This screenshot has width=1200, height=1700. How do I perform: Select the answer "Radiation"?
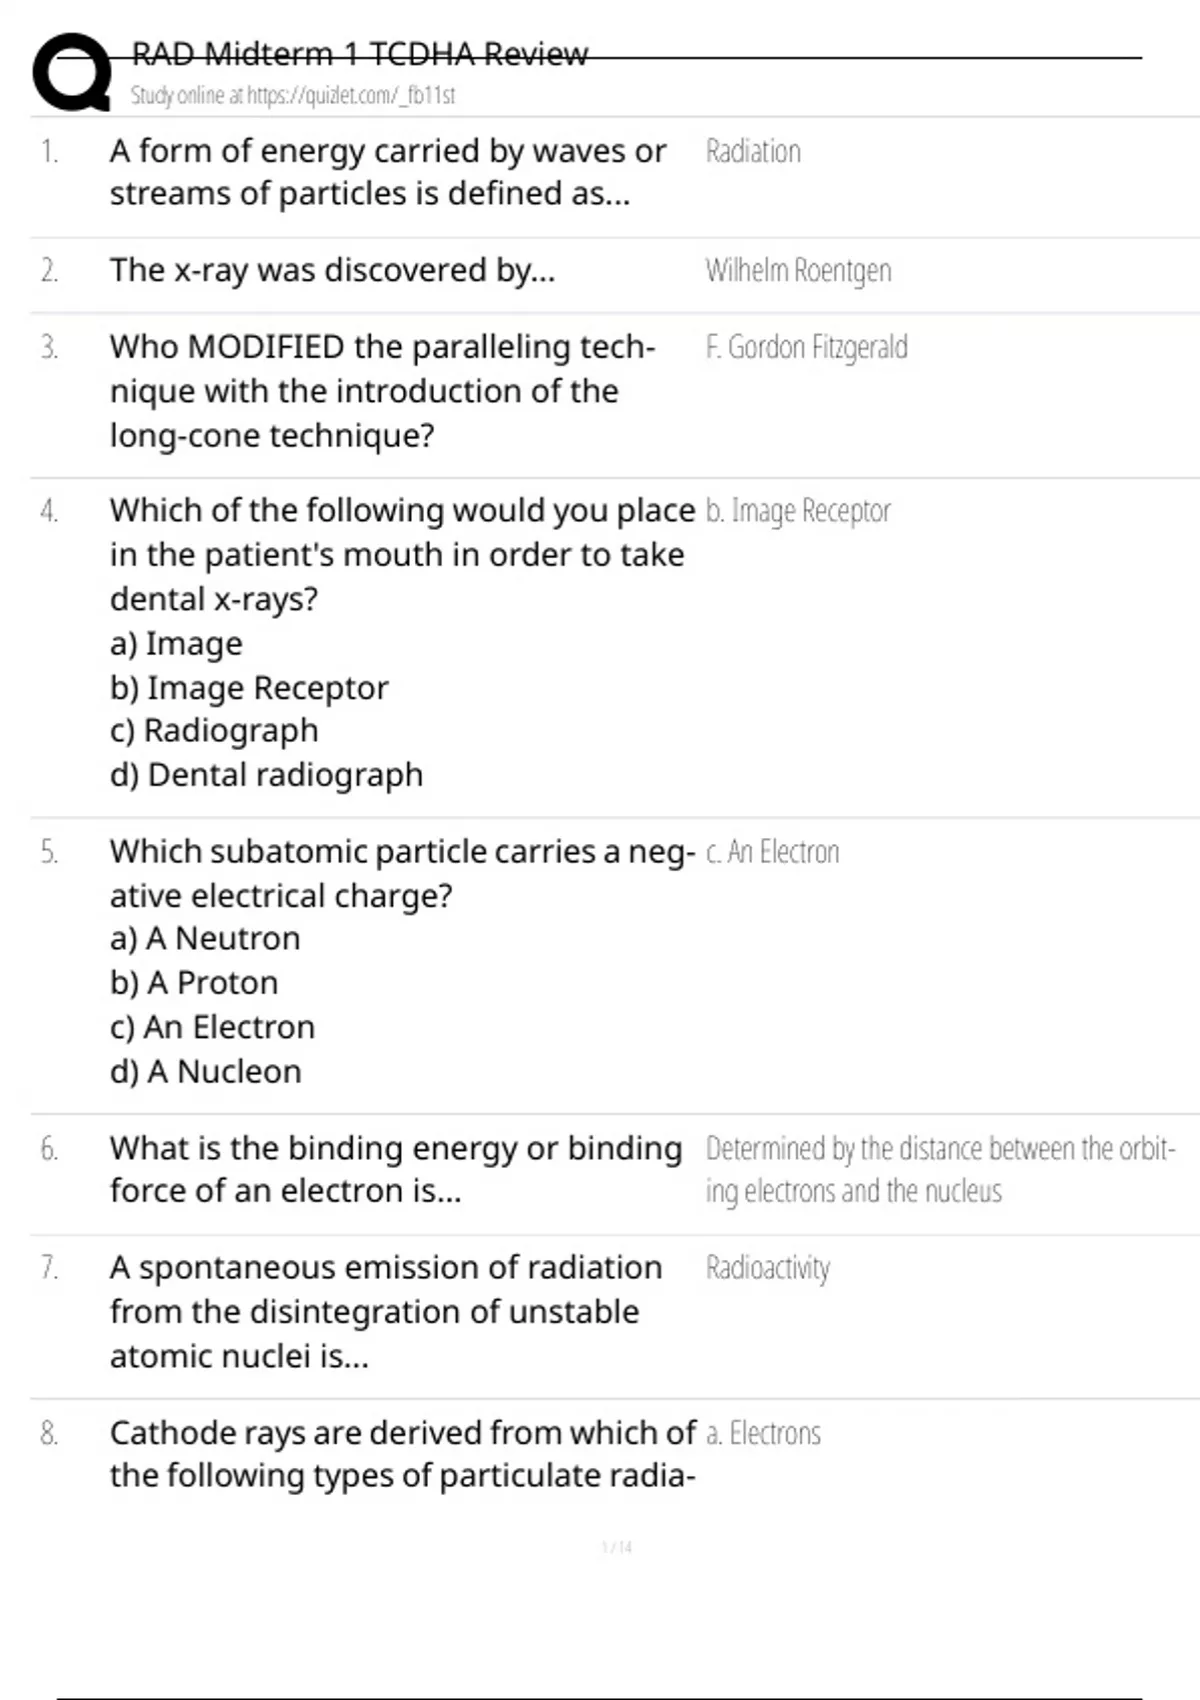click(753, 152)
